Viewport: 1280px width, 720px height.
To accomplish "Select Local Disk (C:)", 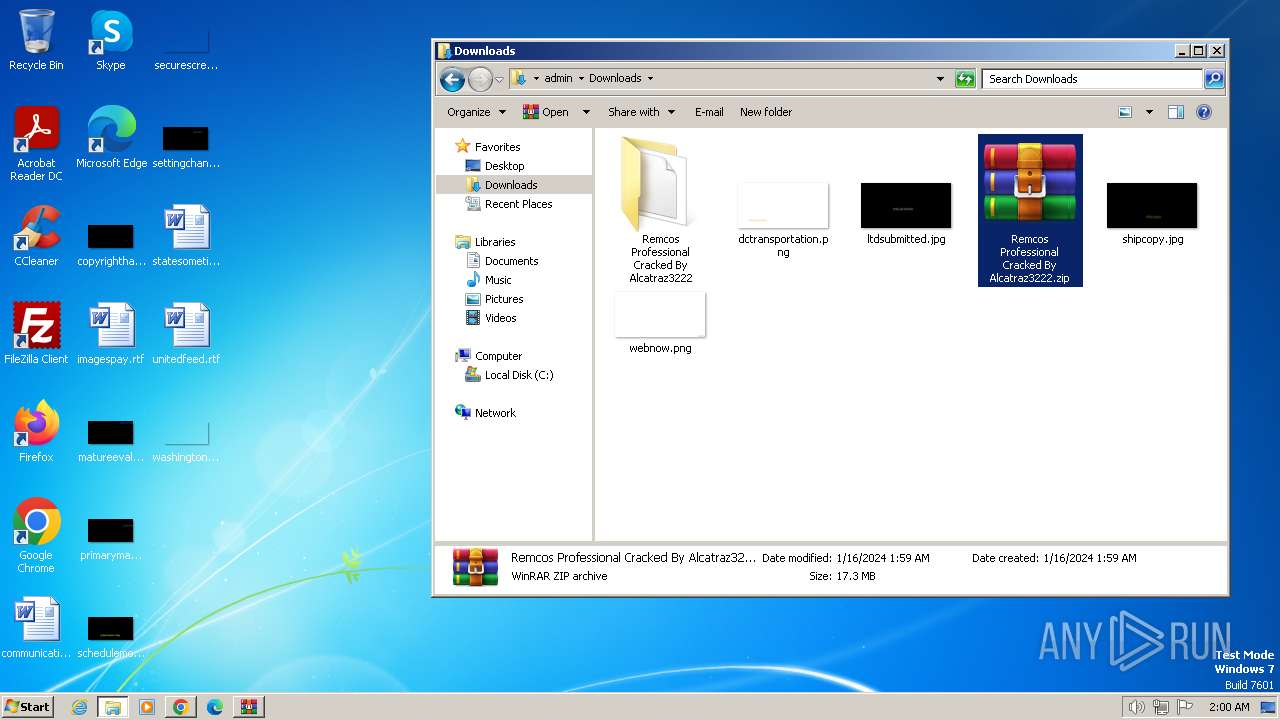I will coord(518,375).
